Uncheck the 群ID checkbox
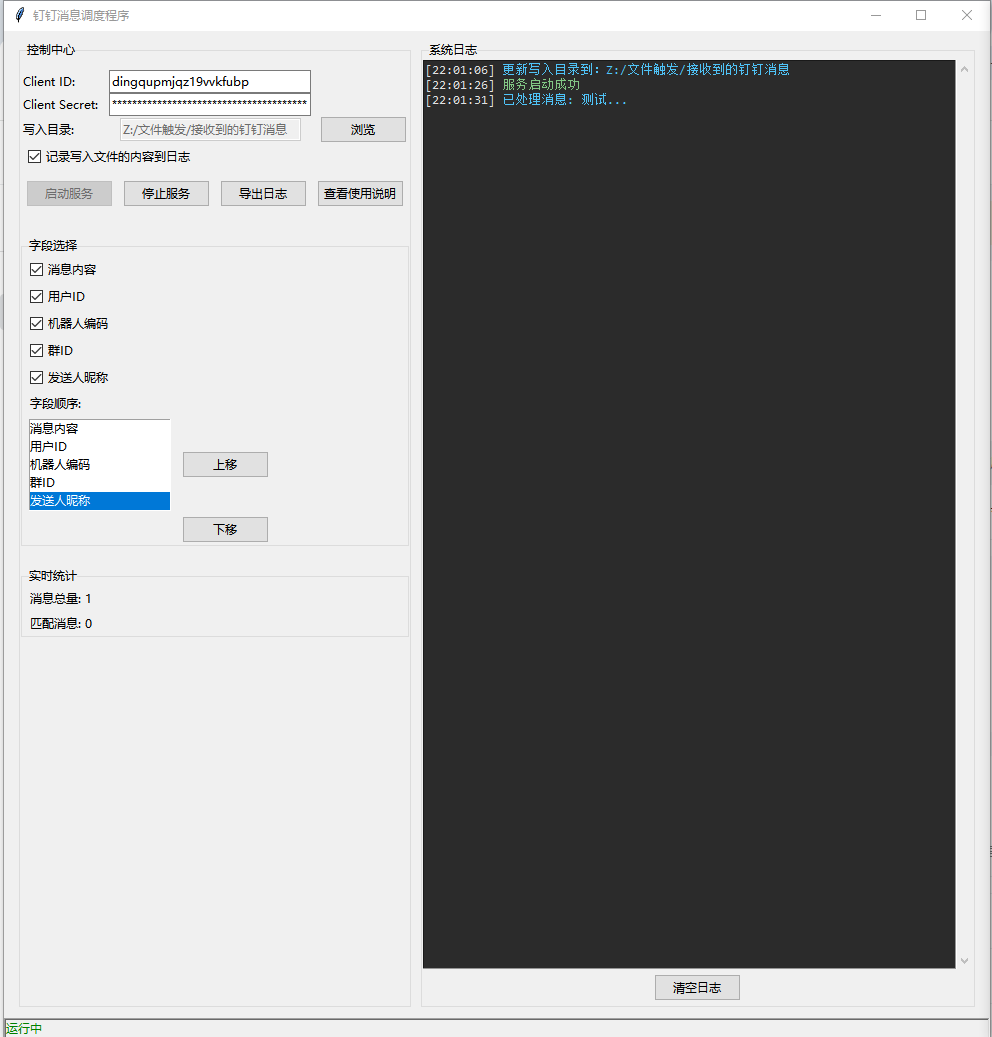Viewport: 992px width, 1037px height. pos(37,351)
